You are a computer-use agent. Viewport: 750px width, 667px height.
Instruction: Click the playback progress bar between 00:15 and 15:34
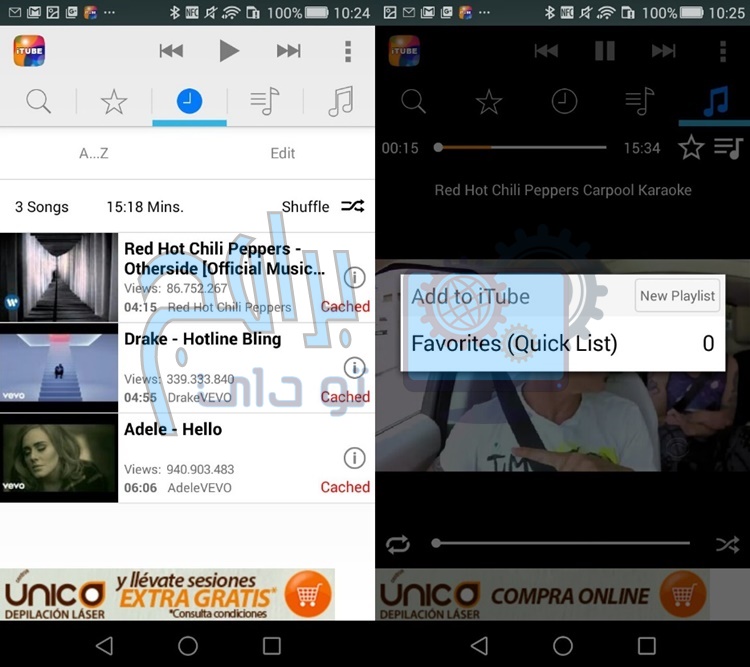pos(521,148)
